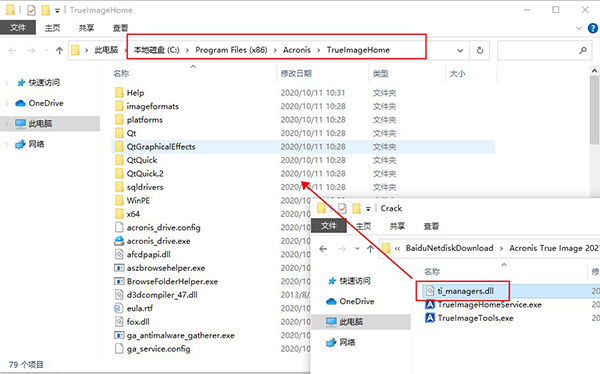Select the eula.rtf document icon

point(119,308)
